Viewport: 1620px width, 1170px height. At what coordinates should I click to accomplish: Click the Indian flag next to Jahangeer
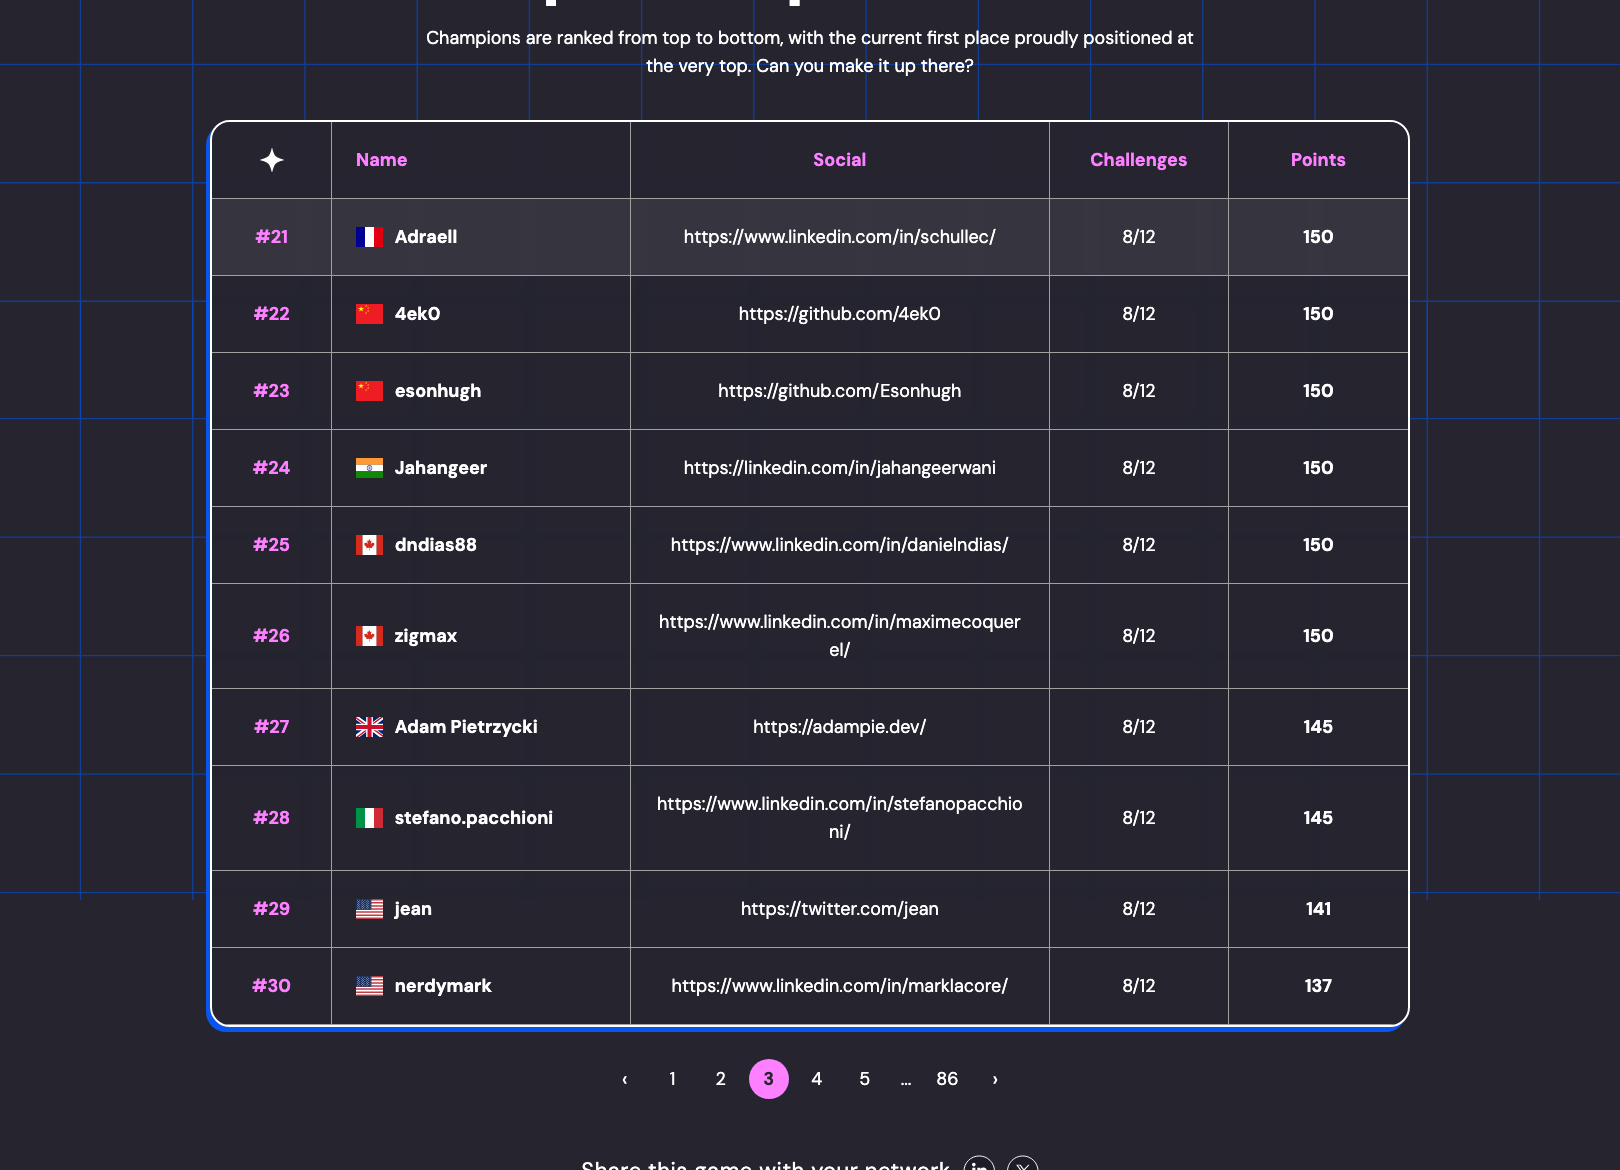point(369,468)
